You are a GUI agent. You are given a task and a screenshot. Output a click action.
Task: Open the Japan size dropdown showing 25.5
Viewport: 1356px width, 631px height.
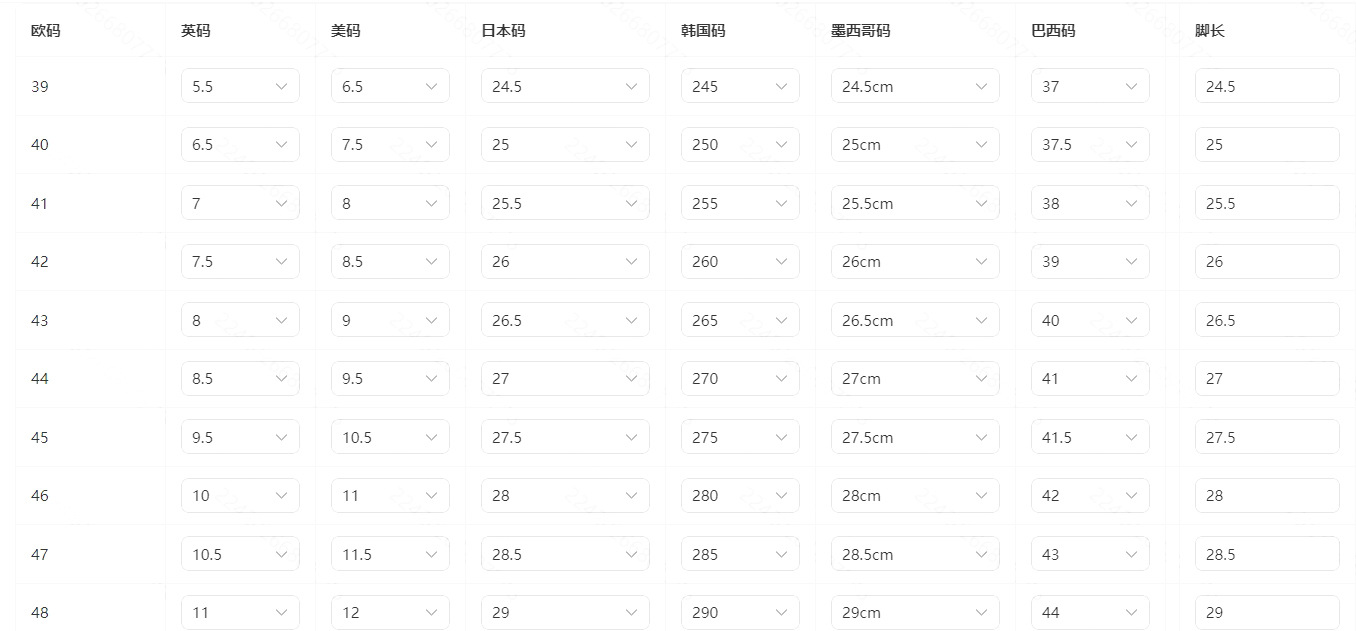[x=565, y=203]
